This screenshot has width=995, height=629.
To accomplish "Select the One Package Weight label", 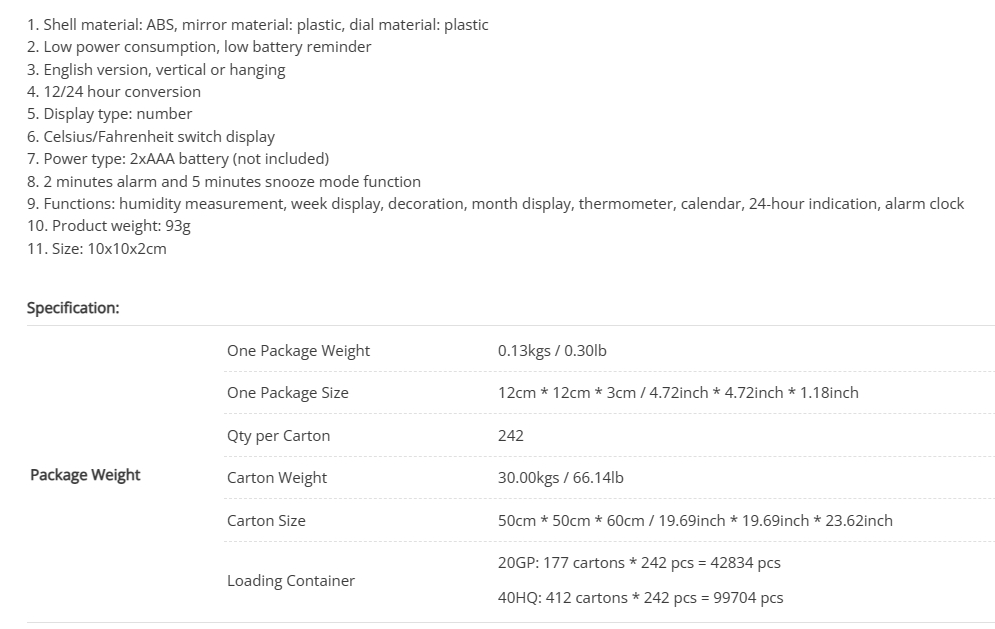I will (298, 351).
